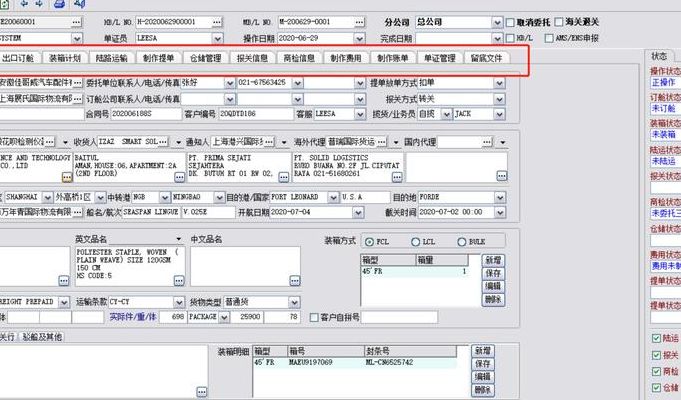Open ellipsis lookup for 通知人 field
Screen dimensions: 681x400
(269, 142)
